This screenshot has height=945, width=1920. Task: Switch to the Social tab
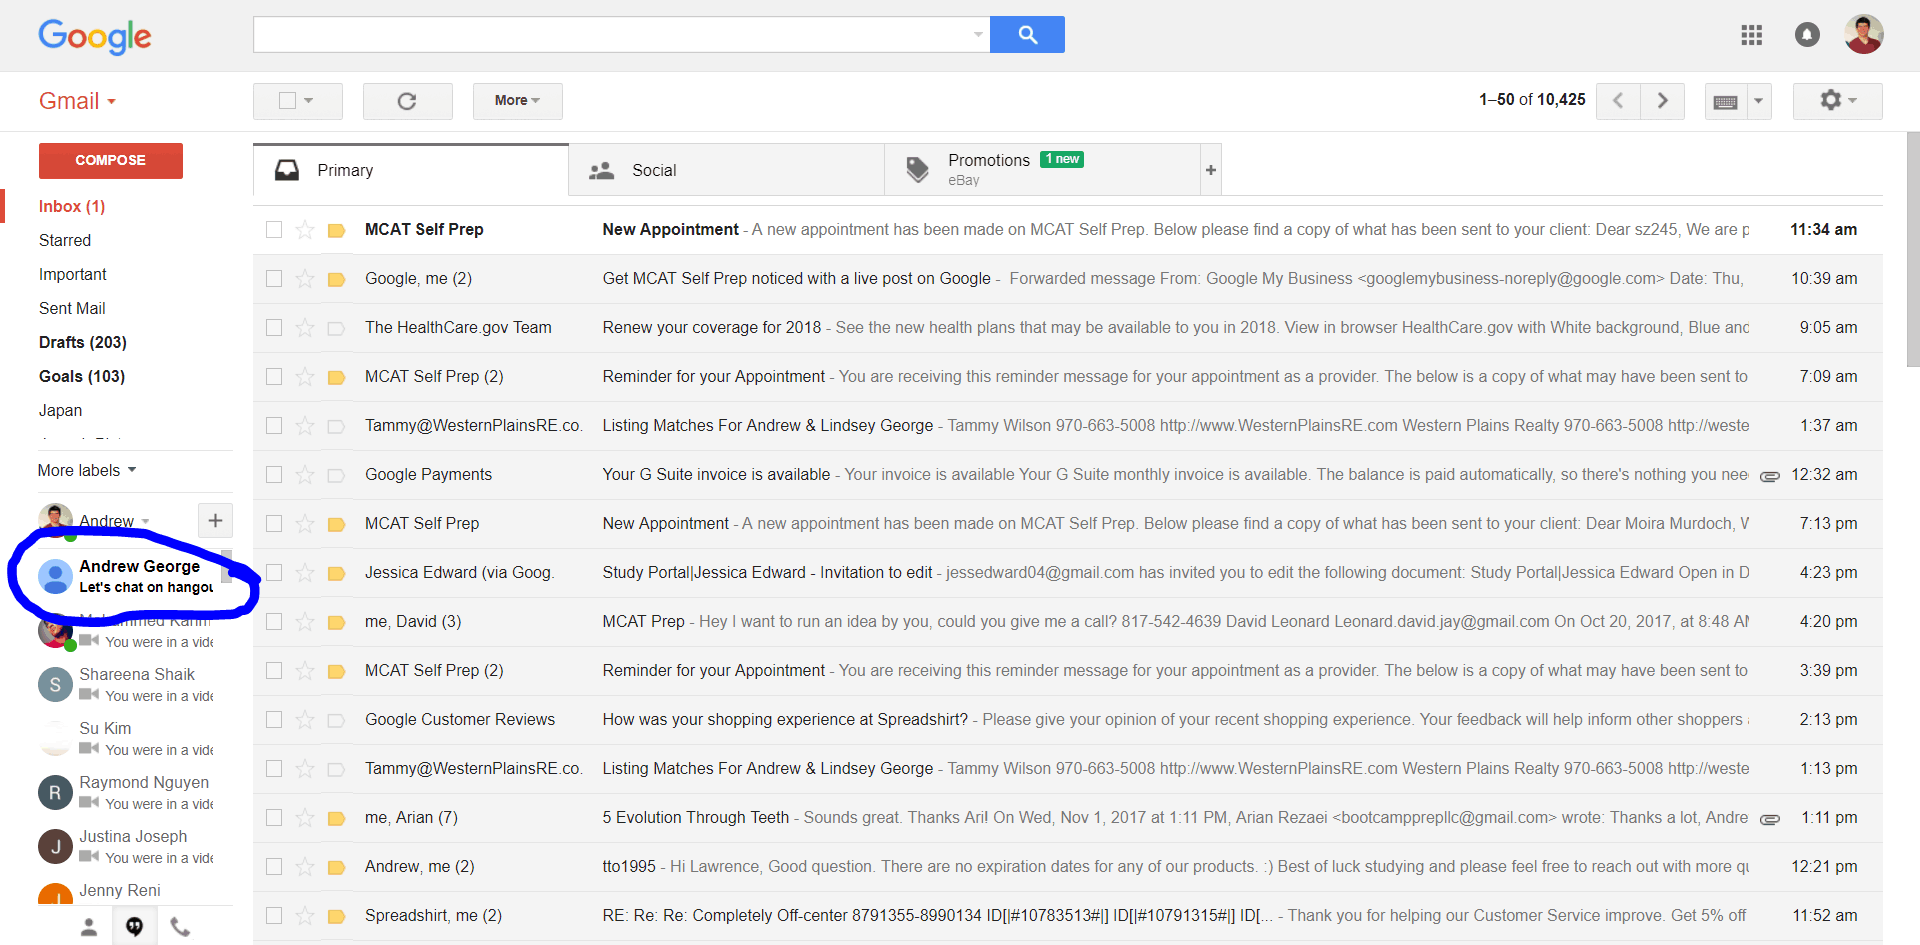[x=726, y=170]
